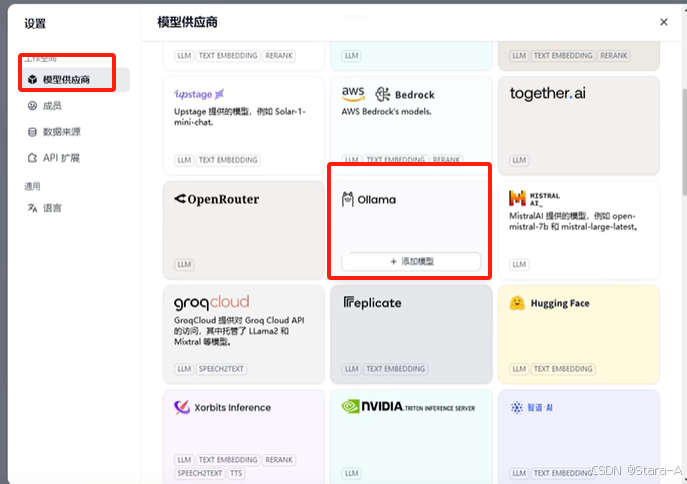Select the AWS logo
Image resolution: width=687 pixels, height=484 pixels.
[x=353, y=94]
